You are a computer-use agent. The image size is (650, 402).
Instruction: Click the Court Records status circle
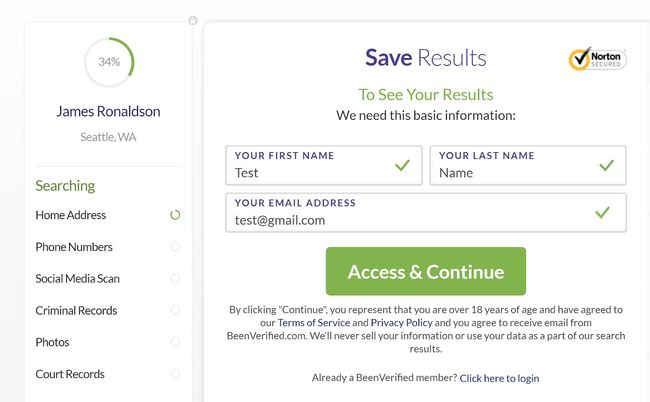coord(175,374)
